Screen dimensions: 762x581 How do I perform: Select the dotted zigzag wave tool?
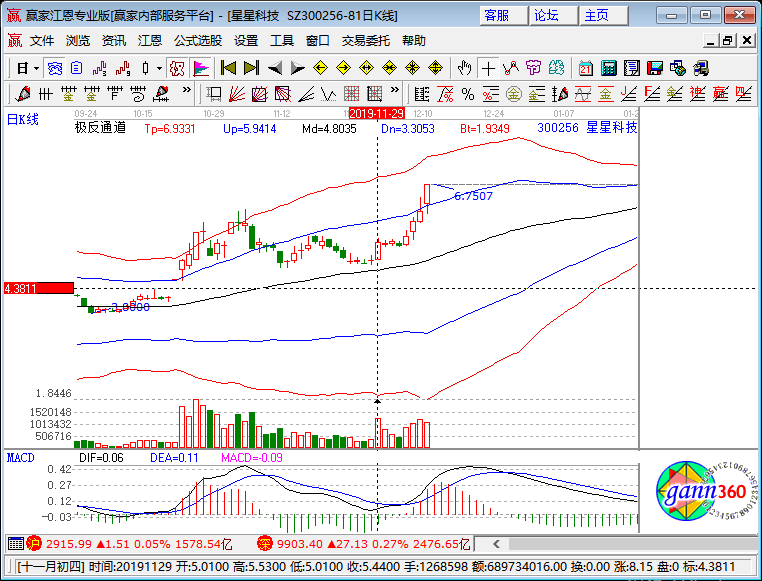click(329, 94)
